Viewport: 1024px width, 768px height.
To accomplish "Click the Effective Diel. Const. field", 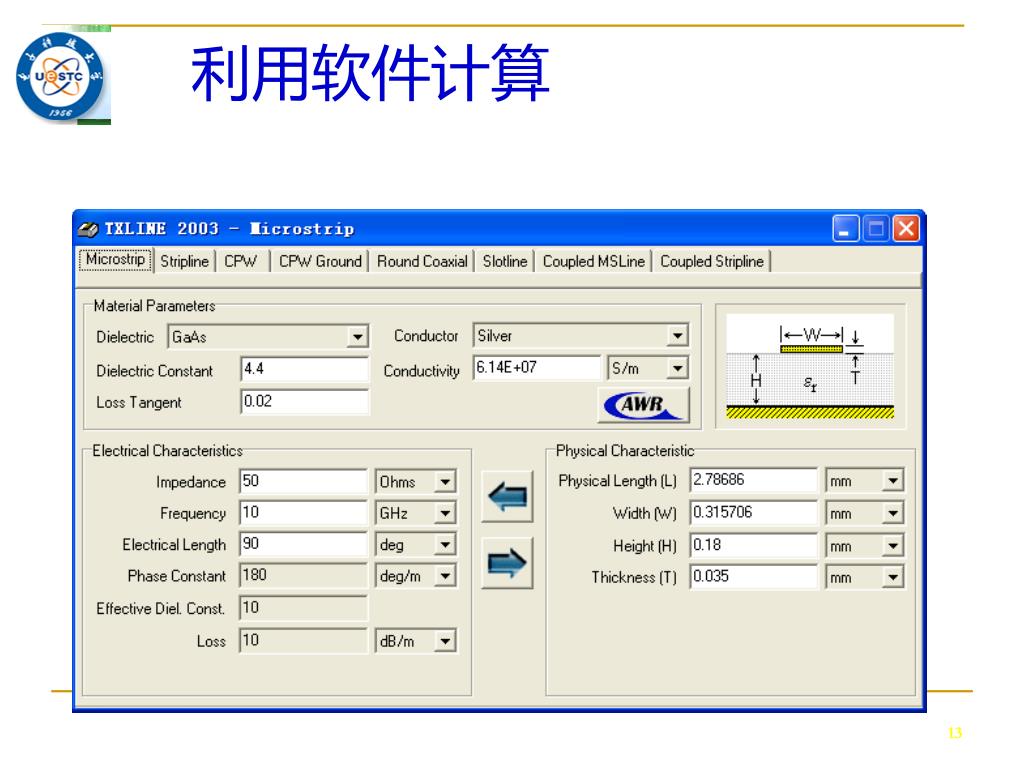I will point(303,608).
